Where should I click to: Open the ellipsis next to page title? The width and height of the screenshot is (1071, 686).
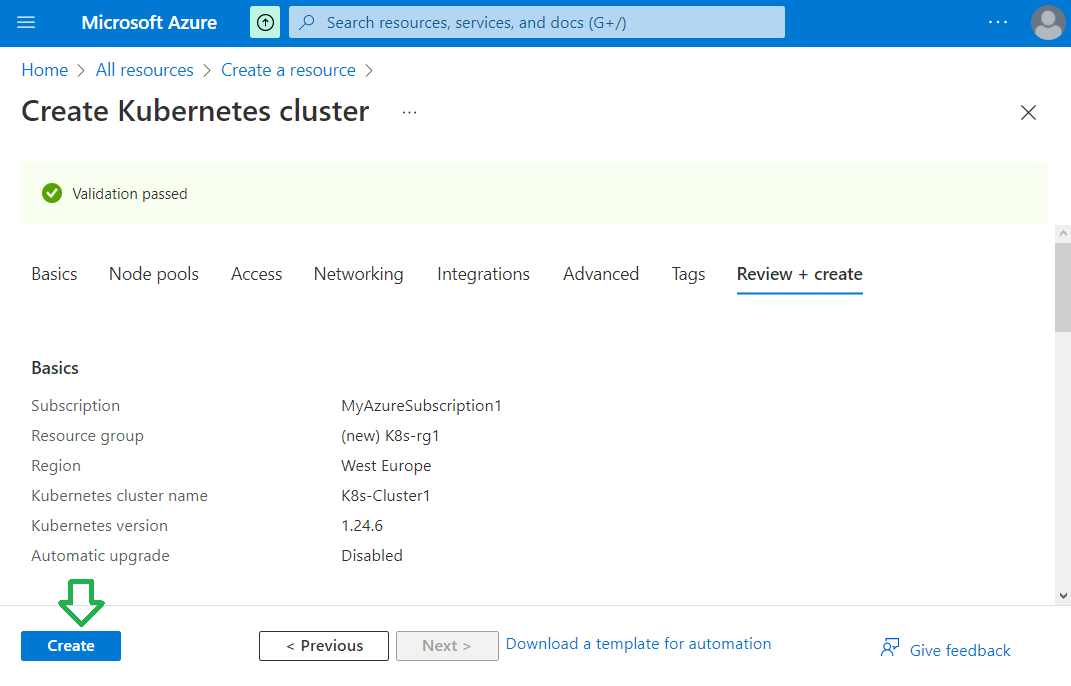(409, 113)
